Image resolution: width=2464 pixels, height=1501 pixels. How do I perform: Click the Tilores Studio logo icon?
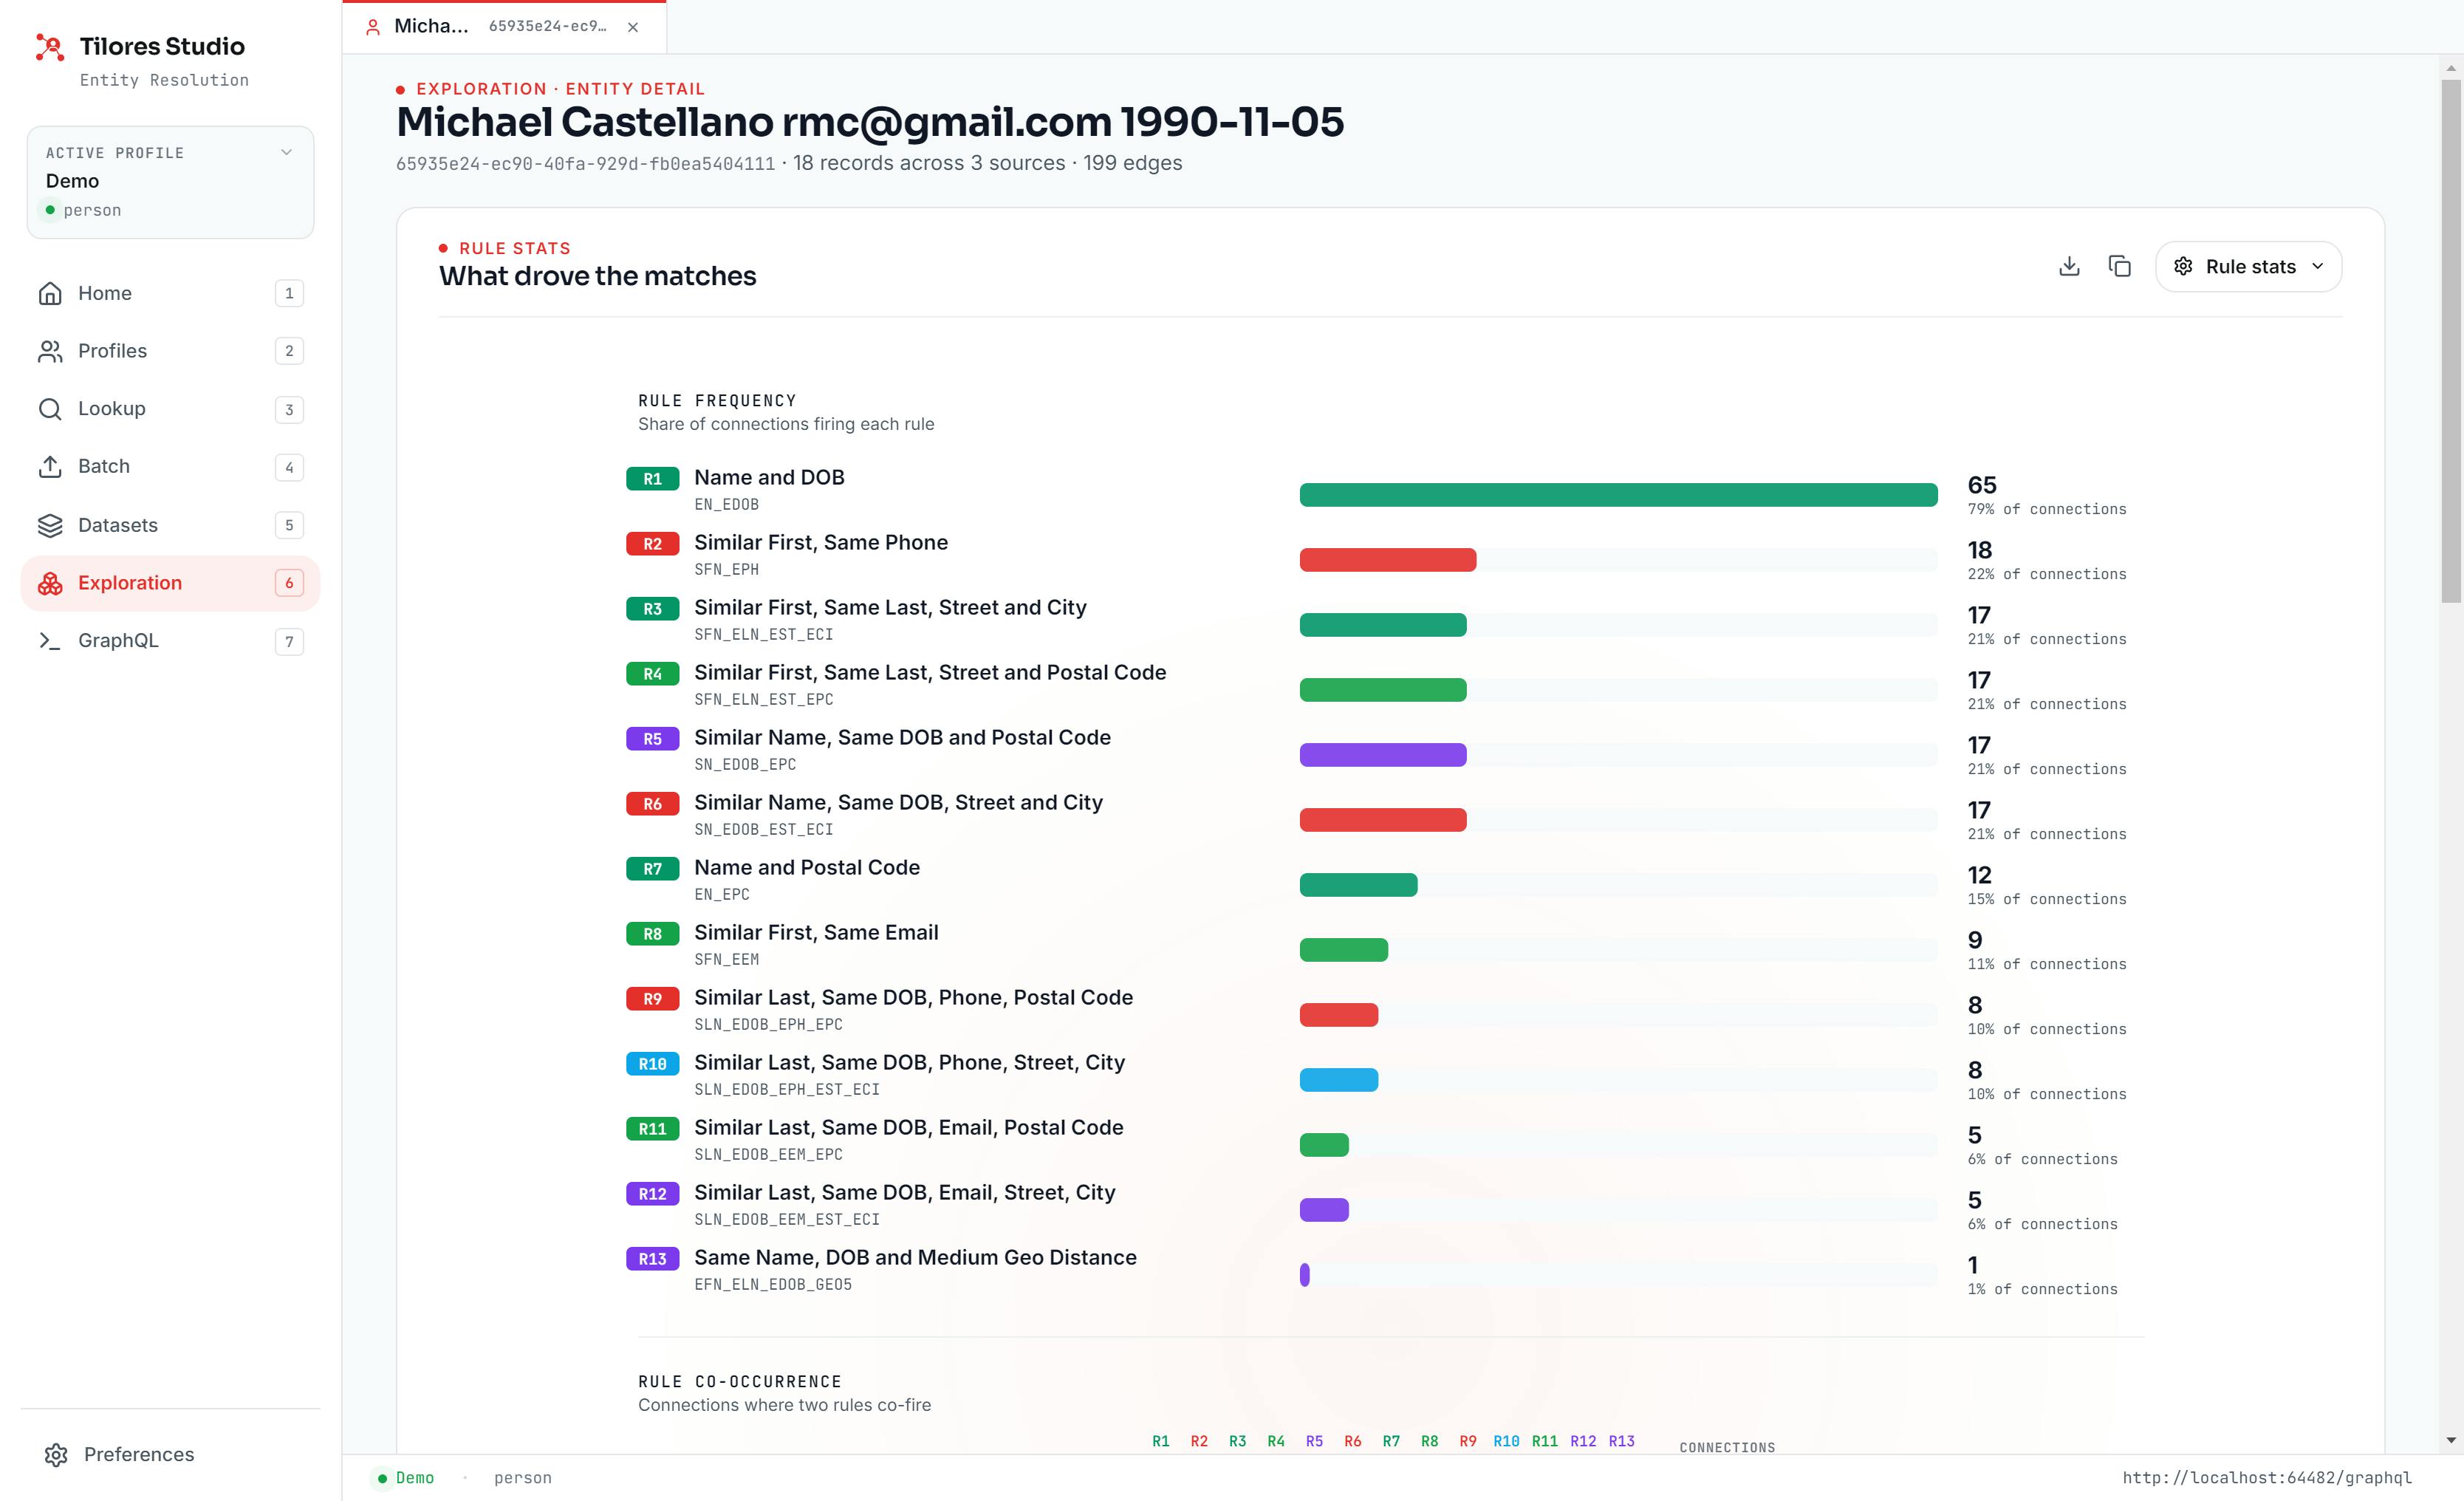point(50,47)
